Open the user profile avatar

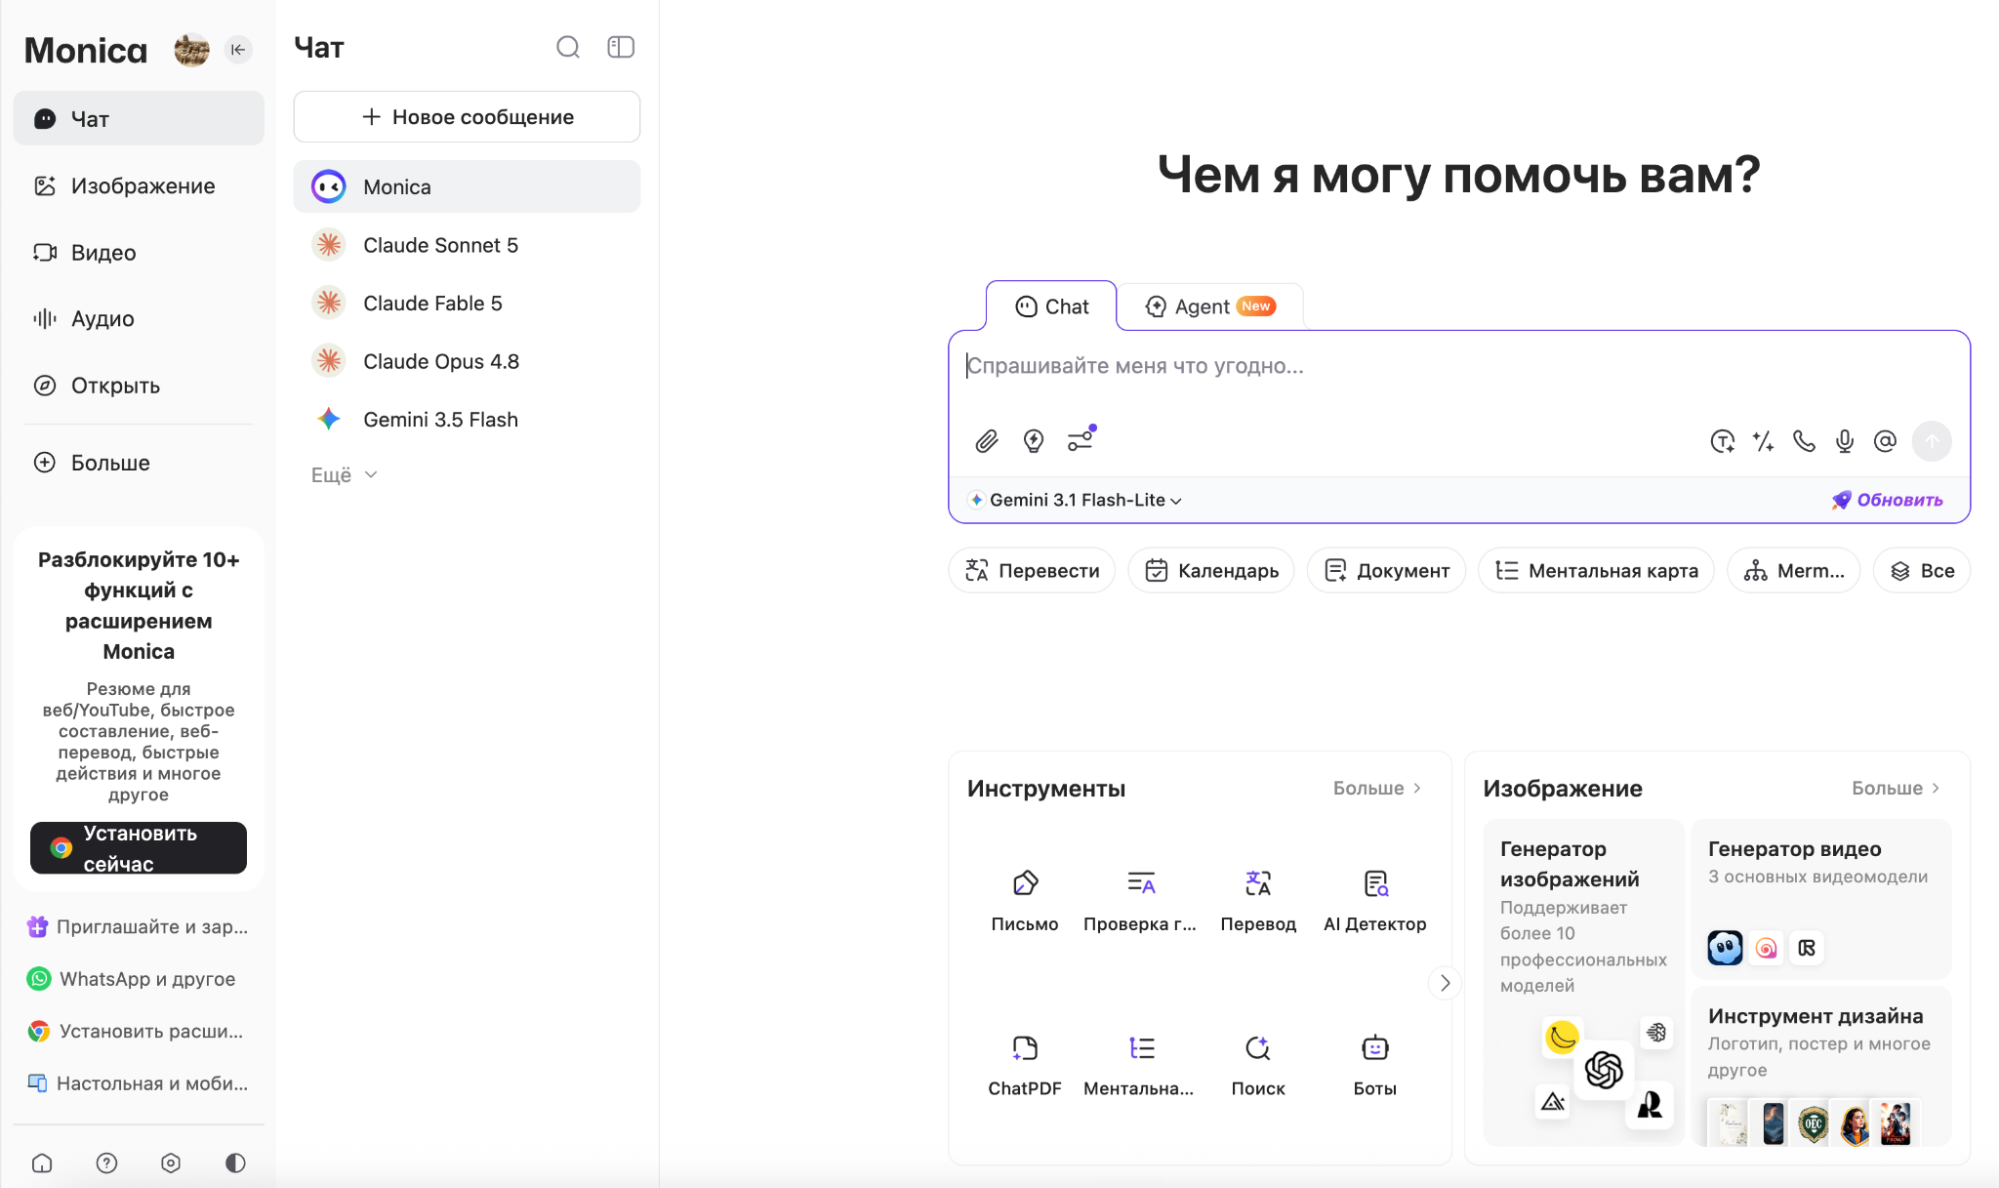pos(191,49)
